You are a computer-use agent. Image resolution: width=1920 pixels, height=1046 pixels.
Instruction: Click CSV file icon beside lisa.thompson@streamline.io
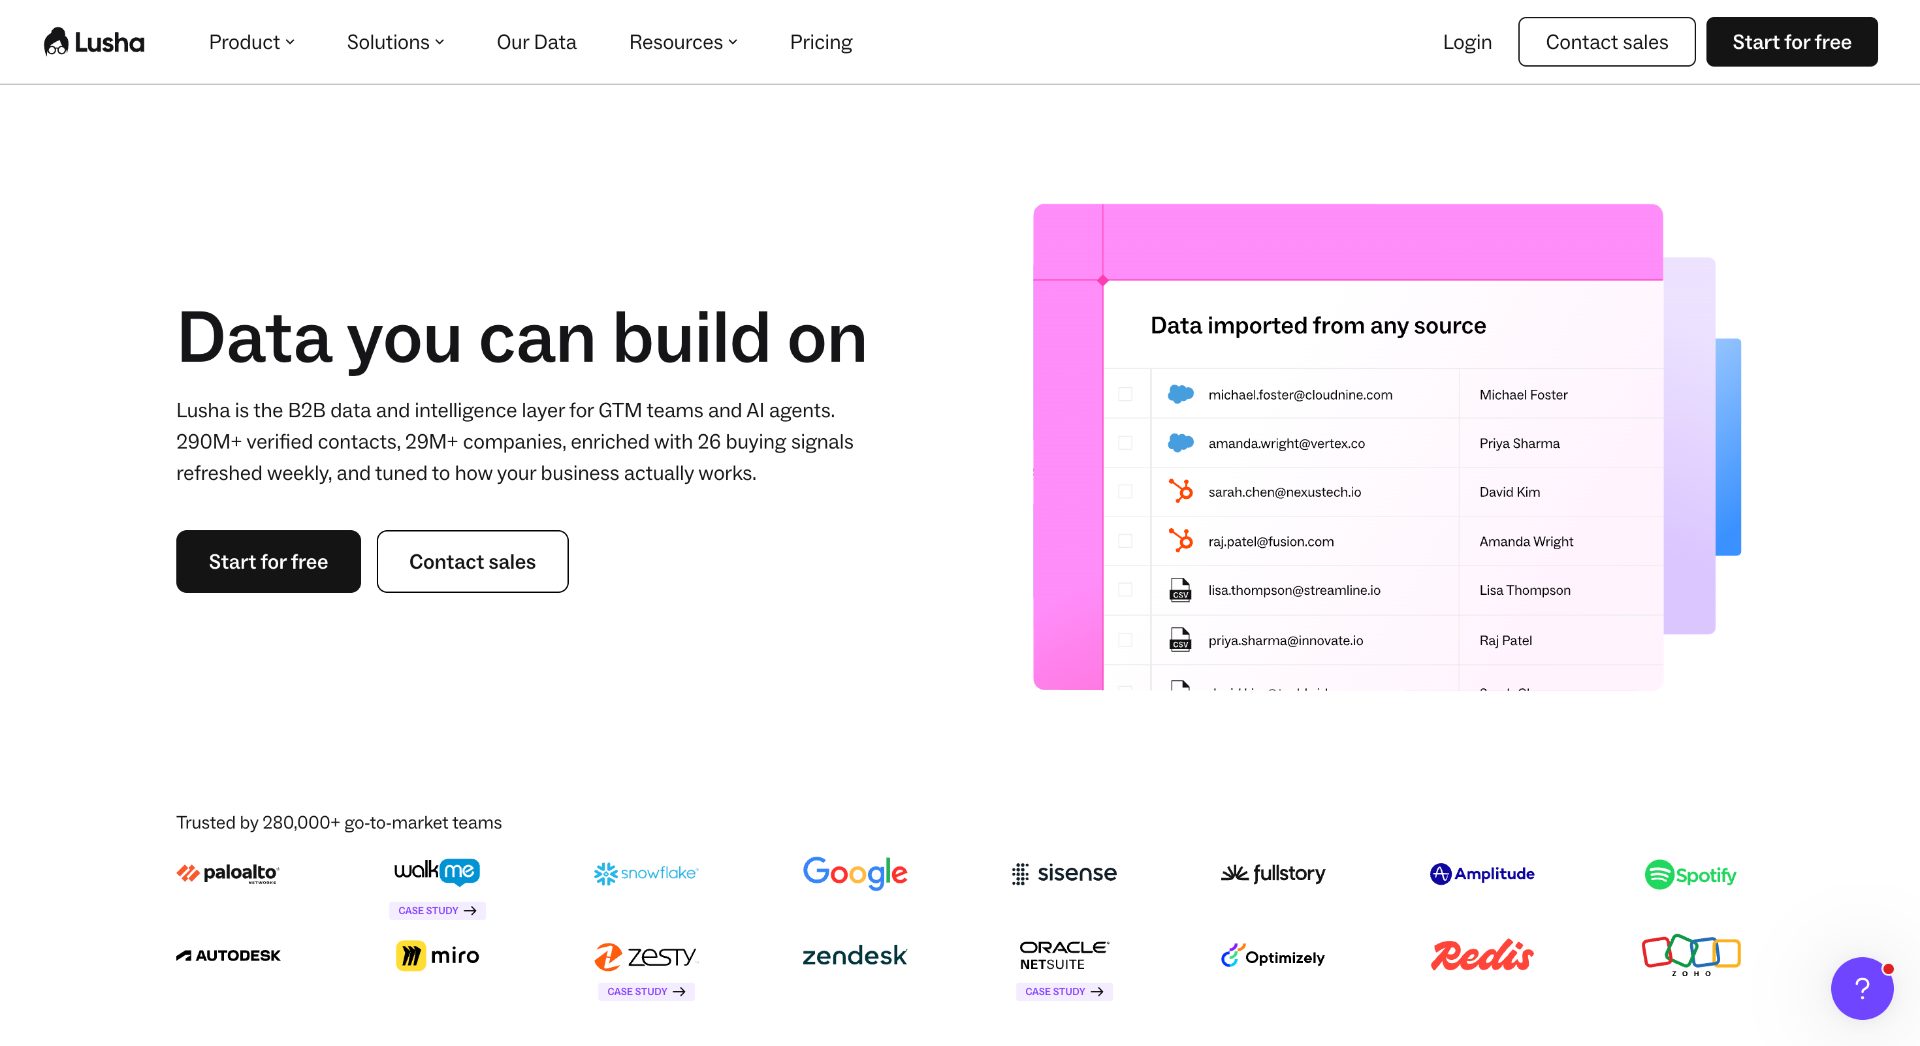pyautogui.click(x=1180, y=590)
